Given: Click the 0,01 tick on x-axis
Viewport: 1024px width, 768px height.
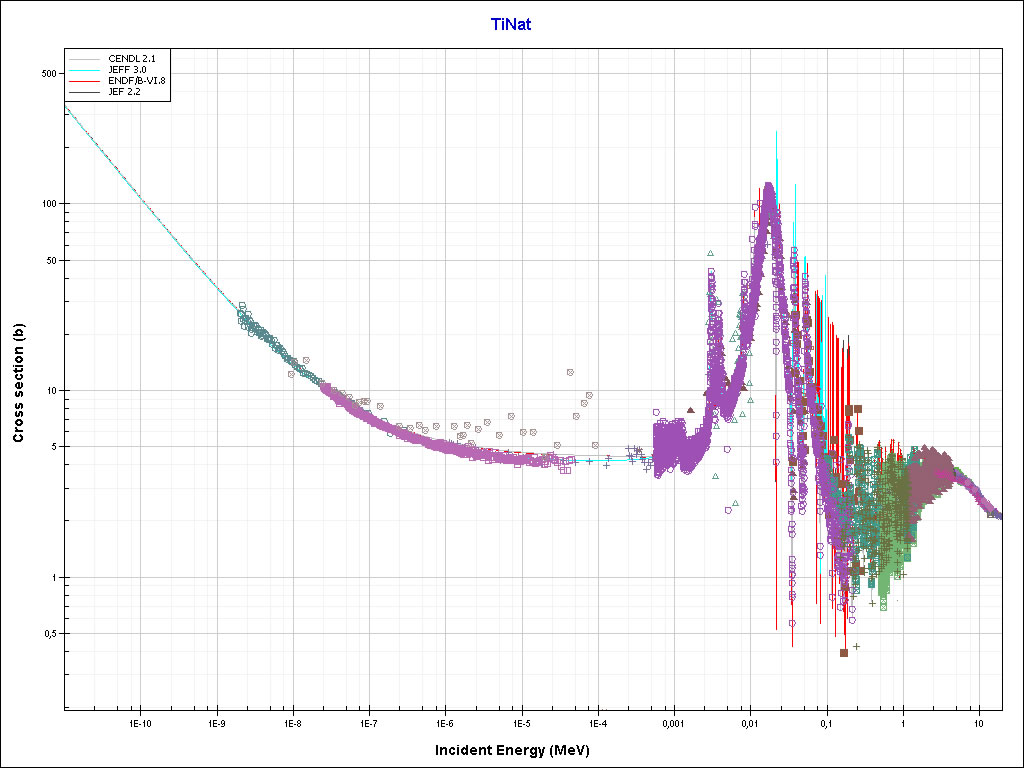Looking at the screenshot, I should pyautogui.click(x=750, y=722).
